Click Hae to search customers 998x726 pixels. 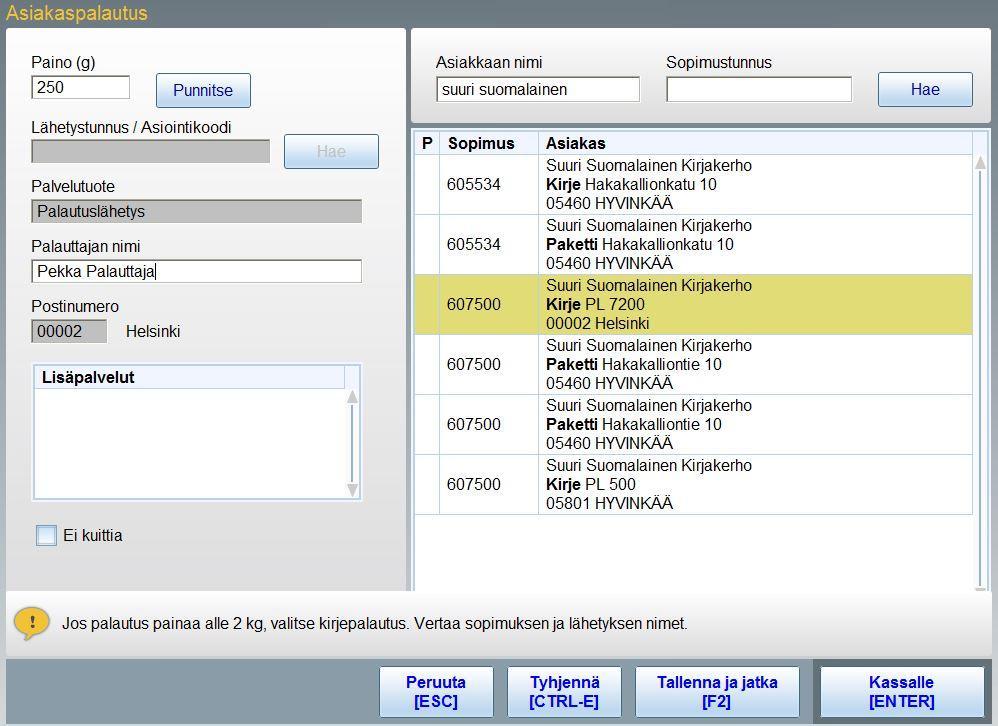[x=925, y=89]
